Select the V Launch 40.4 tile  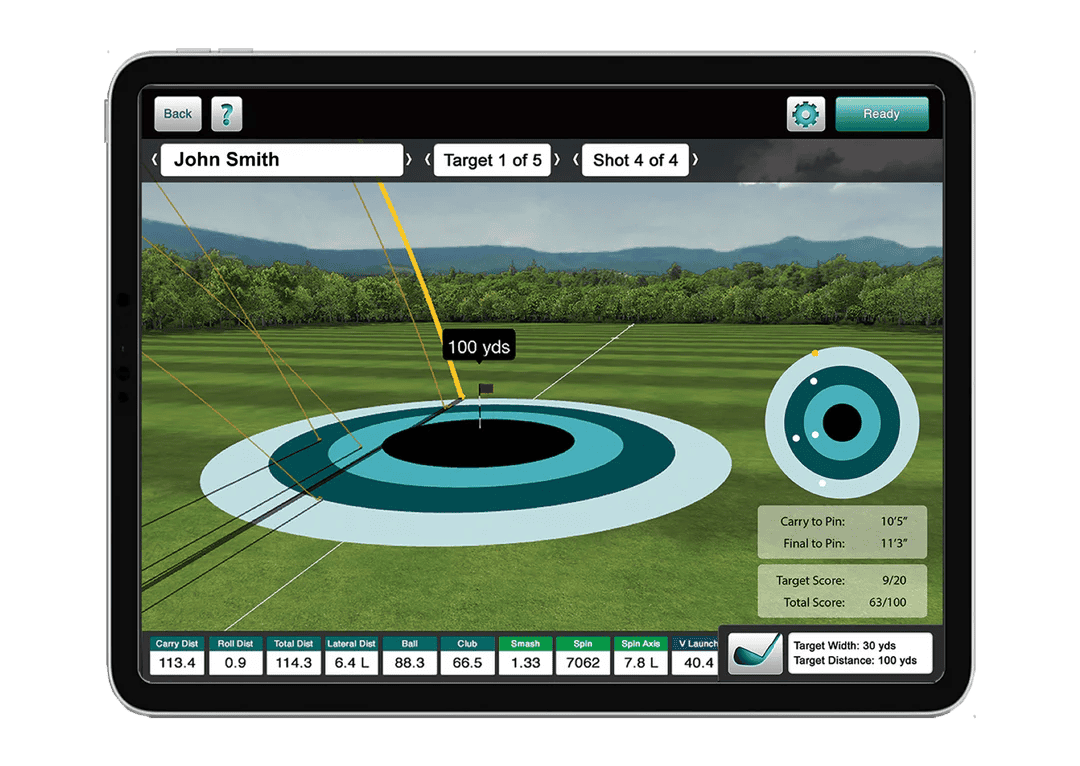click(x=696, y=655)
